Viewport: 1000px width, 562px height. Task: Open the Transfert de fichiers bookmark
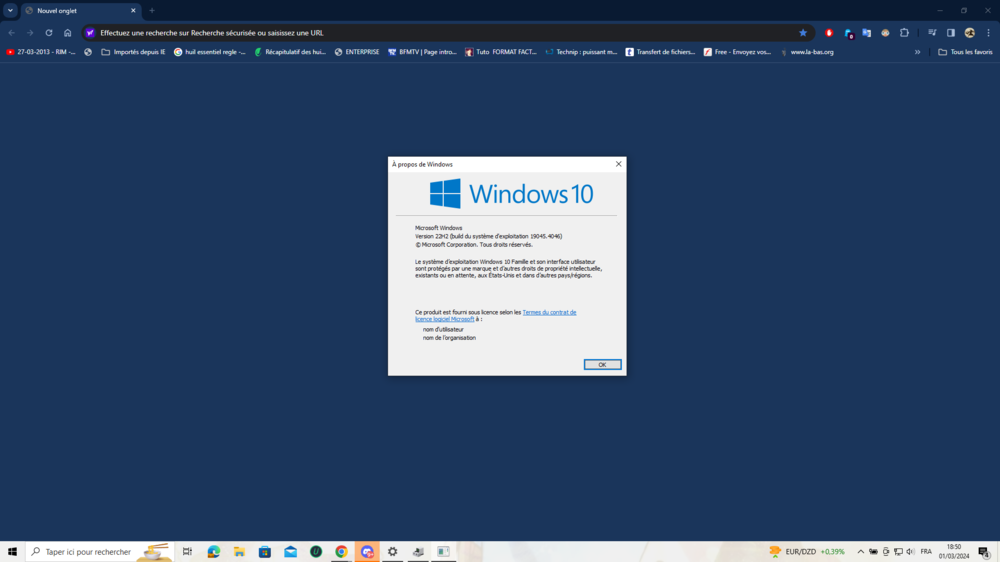(660, 52)
